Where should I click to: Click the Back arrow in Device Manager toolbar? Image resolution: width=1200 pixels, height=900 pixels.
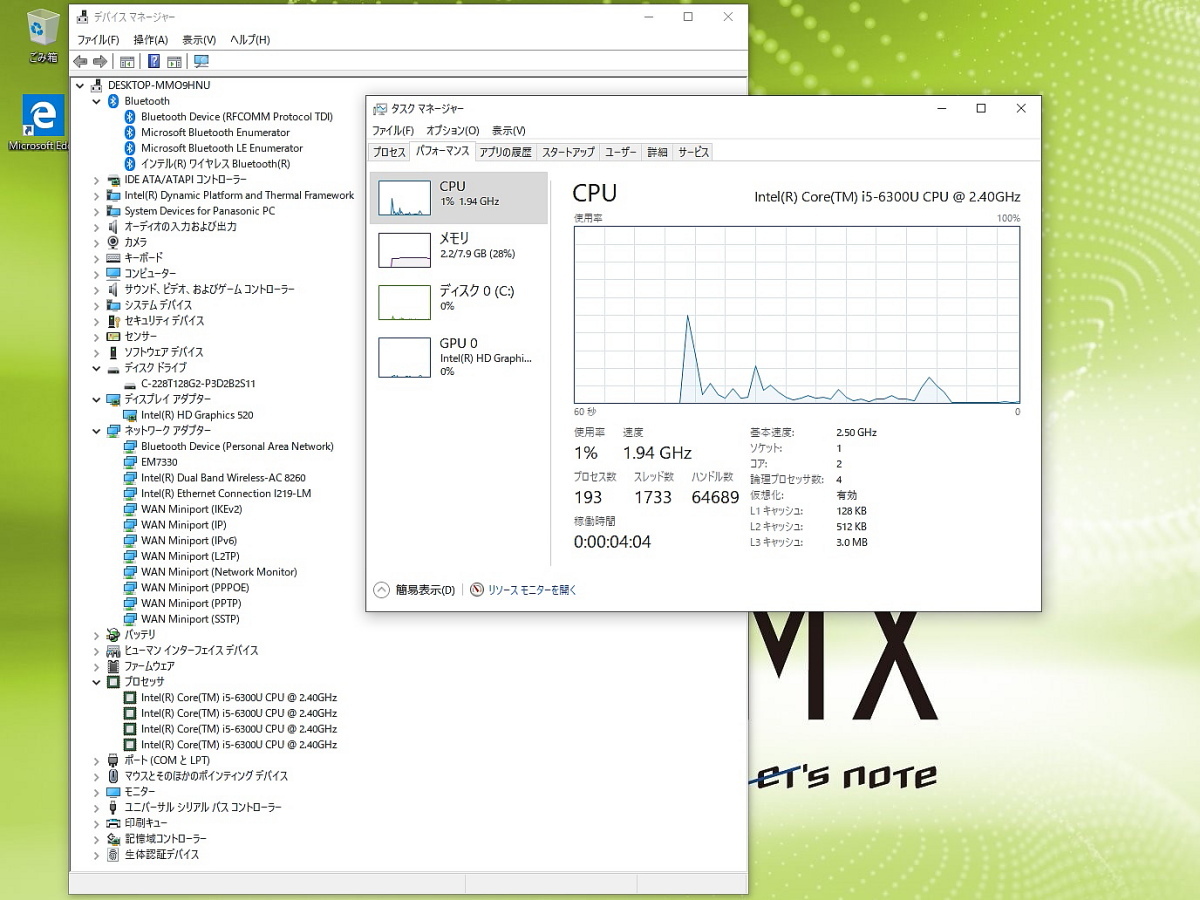coord(80,62)
